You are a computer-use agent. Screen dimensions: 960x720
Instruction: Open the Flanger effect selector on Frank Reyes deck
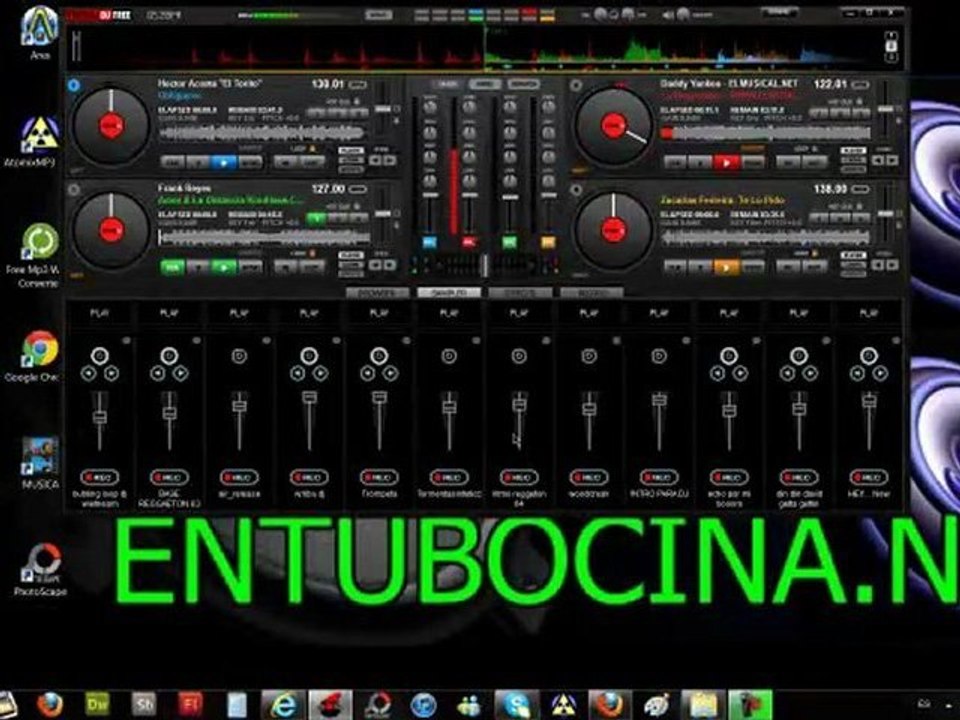pos(351,255)
